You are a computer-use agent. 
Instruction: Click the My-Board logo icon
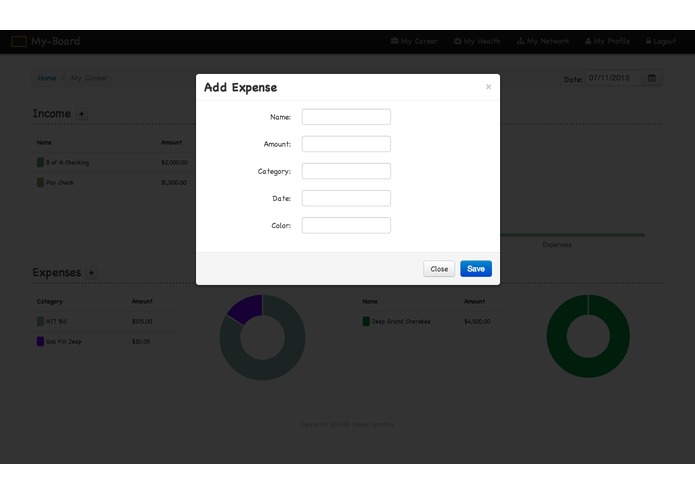pos(19,42)
